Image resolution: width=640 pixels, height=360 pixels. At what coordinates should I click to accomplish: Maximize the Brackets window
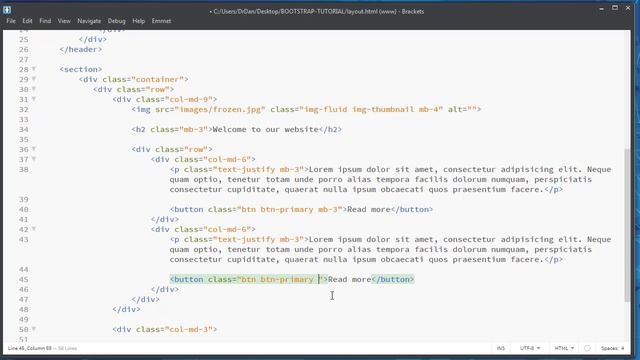tap(615, 8)
